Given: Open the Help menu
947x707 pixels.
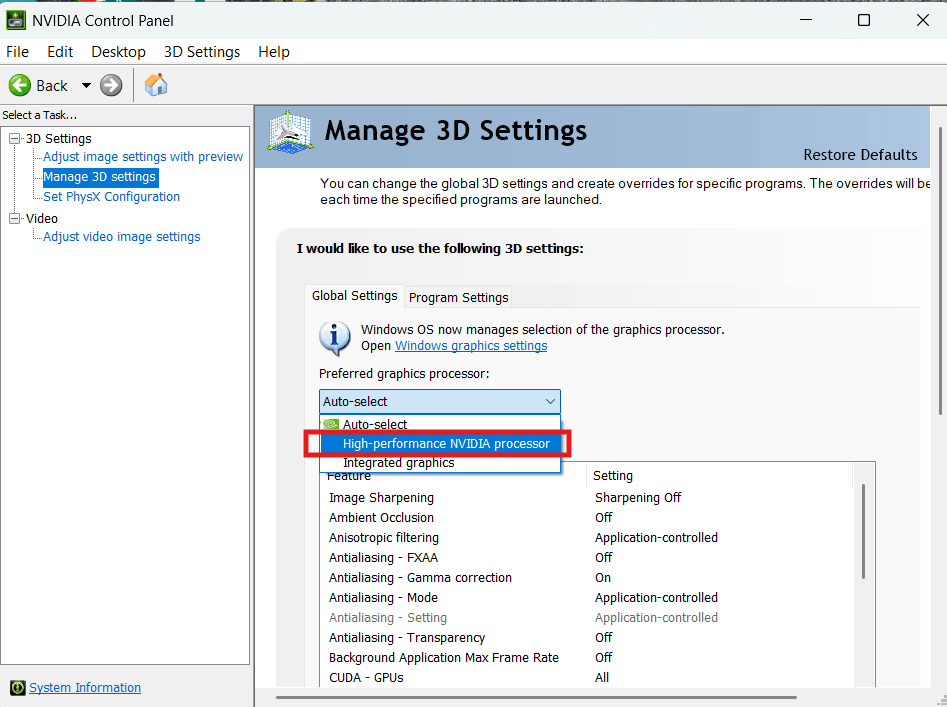Looking at the screenshot, I should coord(274,52).
